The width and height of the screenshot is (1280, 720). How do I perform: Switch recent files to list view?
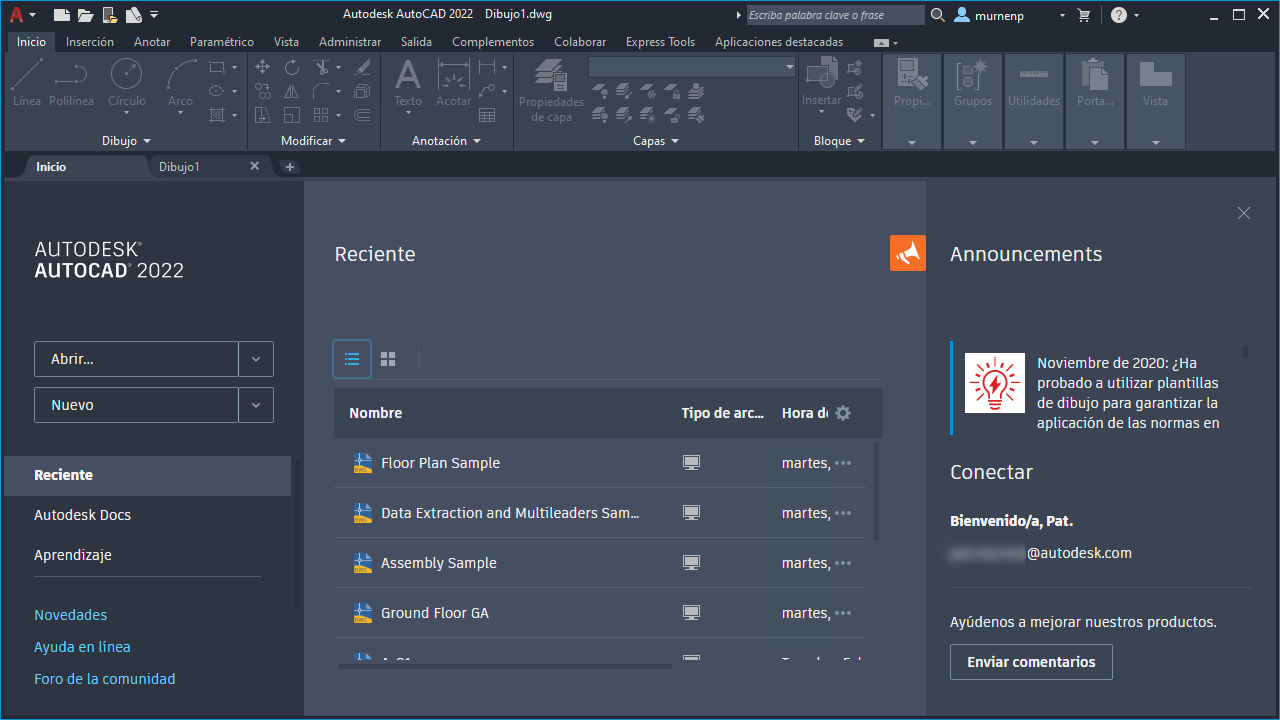pyautogui.click(x=352, y=359)
